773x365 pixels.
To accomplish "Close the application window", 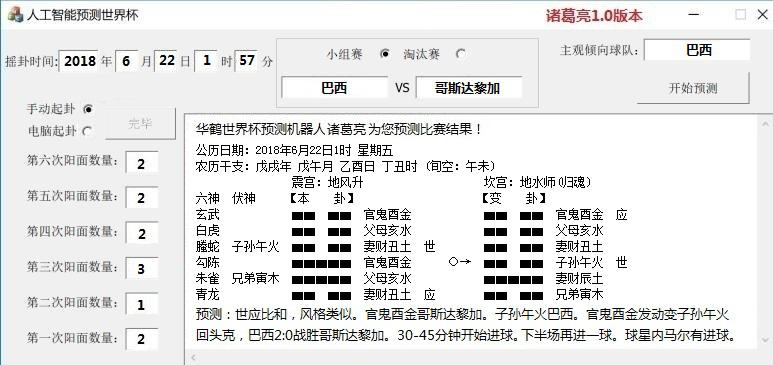I will coord(762,15).
